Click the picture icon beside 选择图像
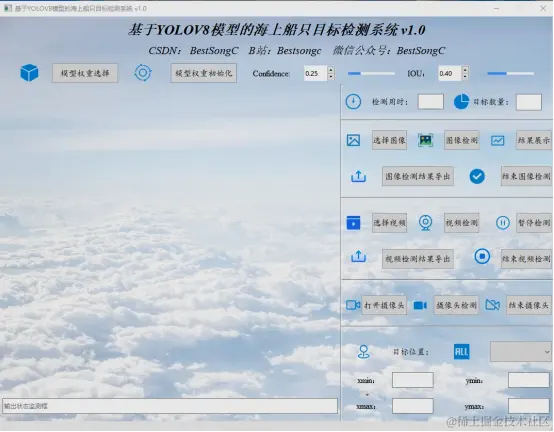This screenshot has width=554, height=432. pos(353,140)
